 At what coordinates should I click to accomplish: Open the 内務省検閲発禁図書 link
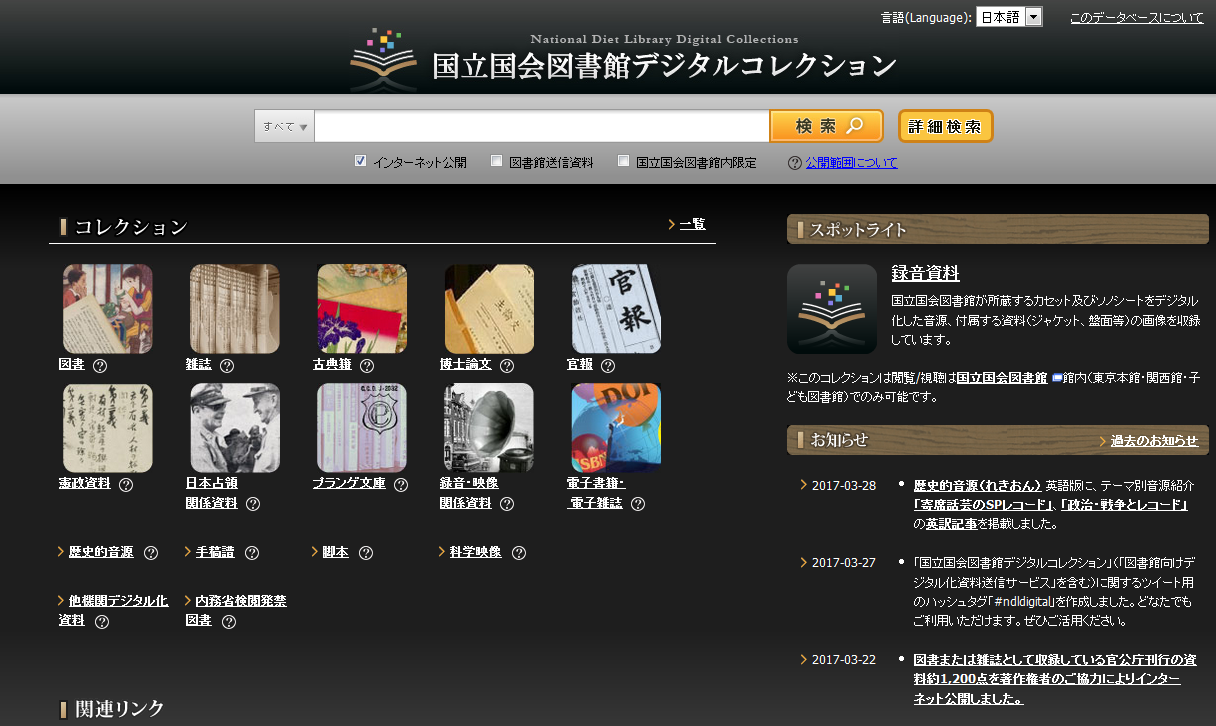pyautogui.click(x=236, y=611)
